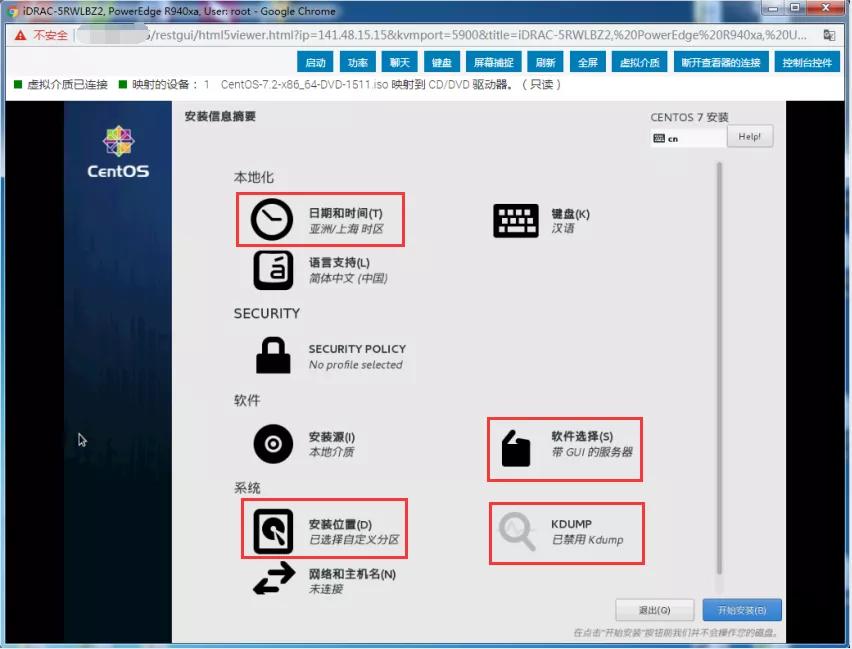This screenshot has width=852, height=649.
Task: Toggle the 全屏 fullscreen mode
Action: 587,61
